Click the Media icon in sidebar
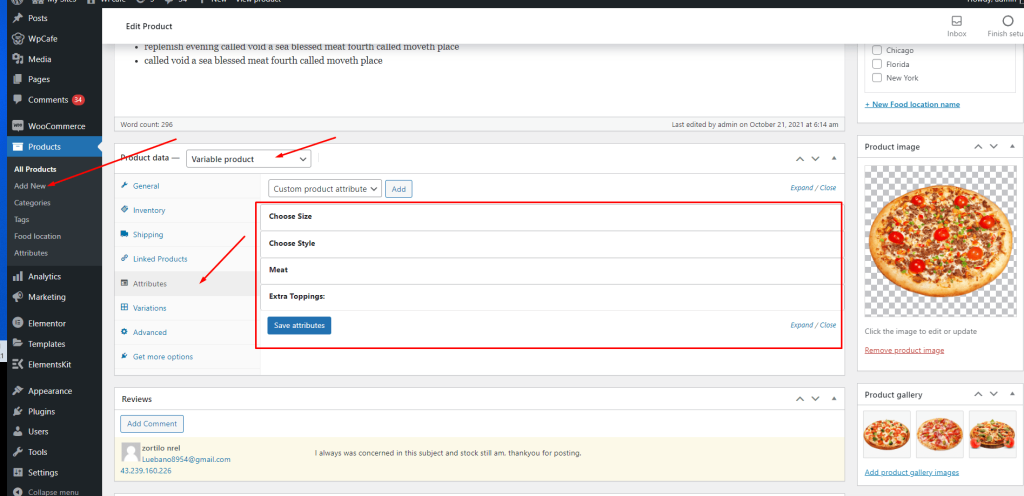Screen dimensions: 1024x496 tap(18, 59)
